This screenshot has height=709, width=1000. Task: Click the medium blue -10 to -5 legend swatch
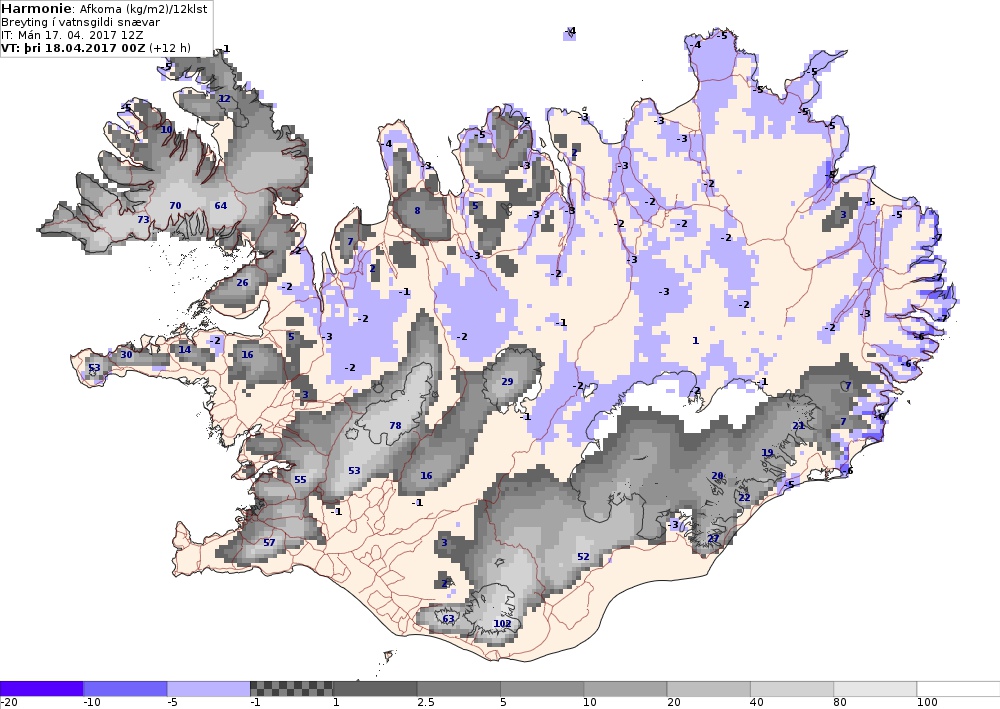[x=125, y=689]
